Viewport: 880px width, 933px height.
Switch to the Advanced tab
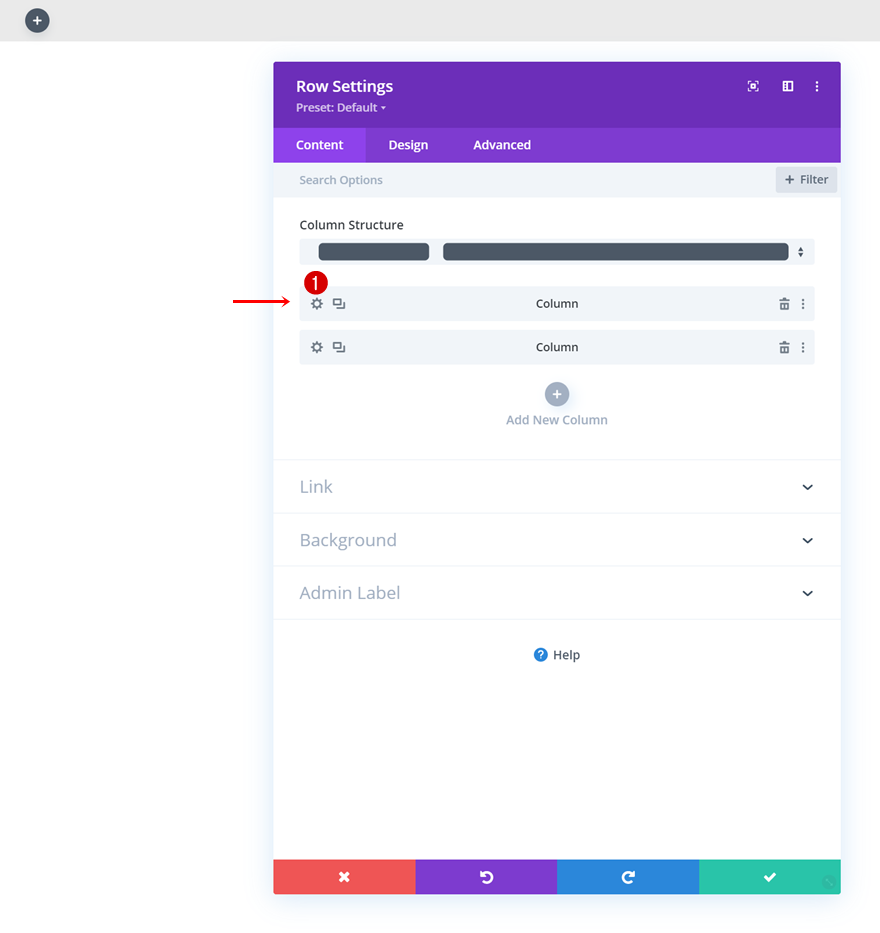click(502, 145)
